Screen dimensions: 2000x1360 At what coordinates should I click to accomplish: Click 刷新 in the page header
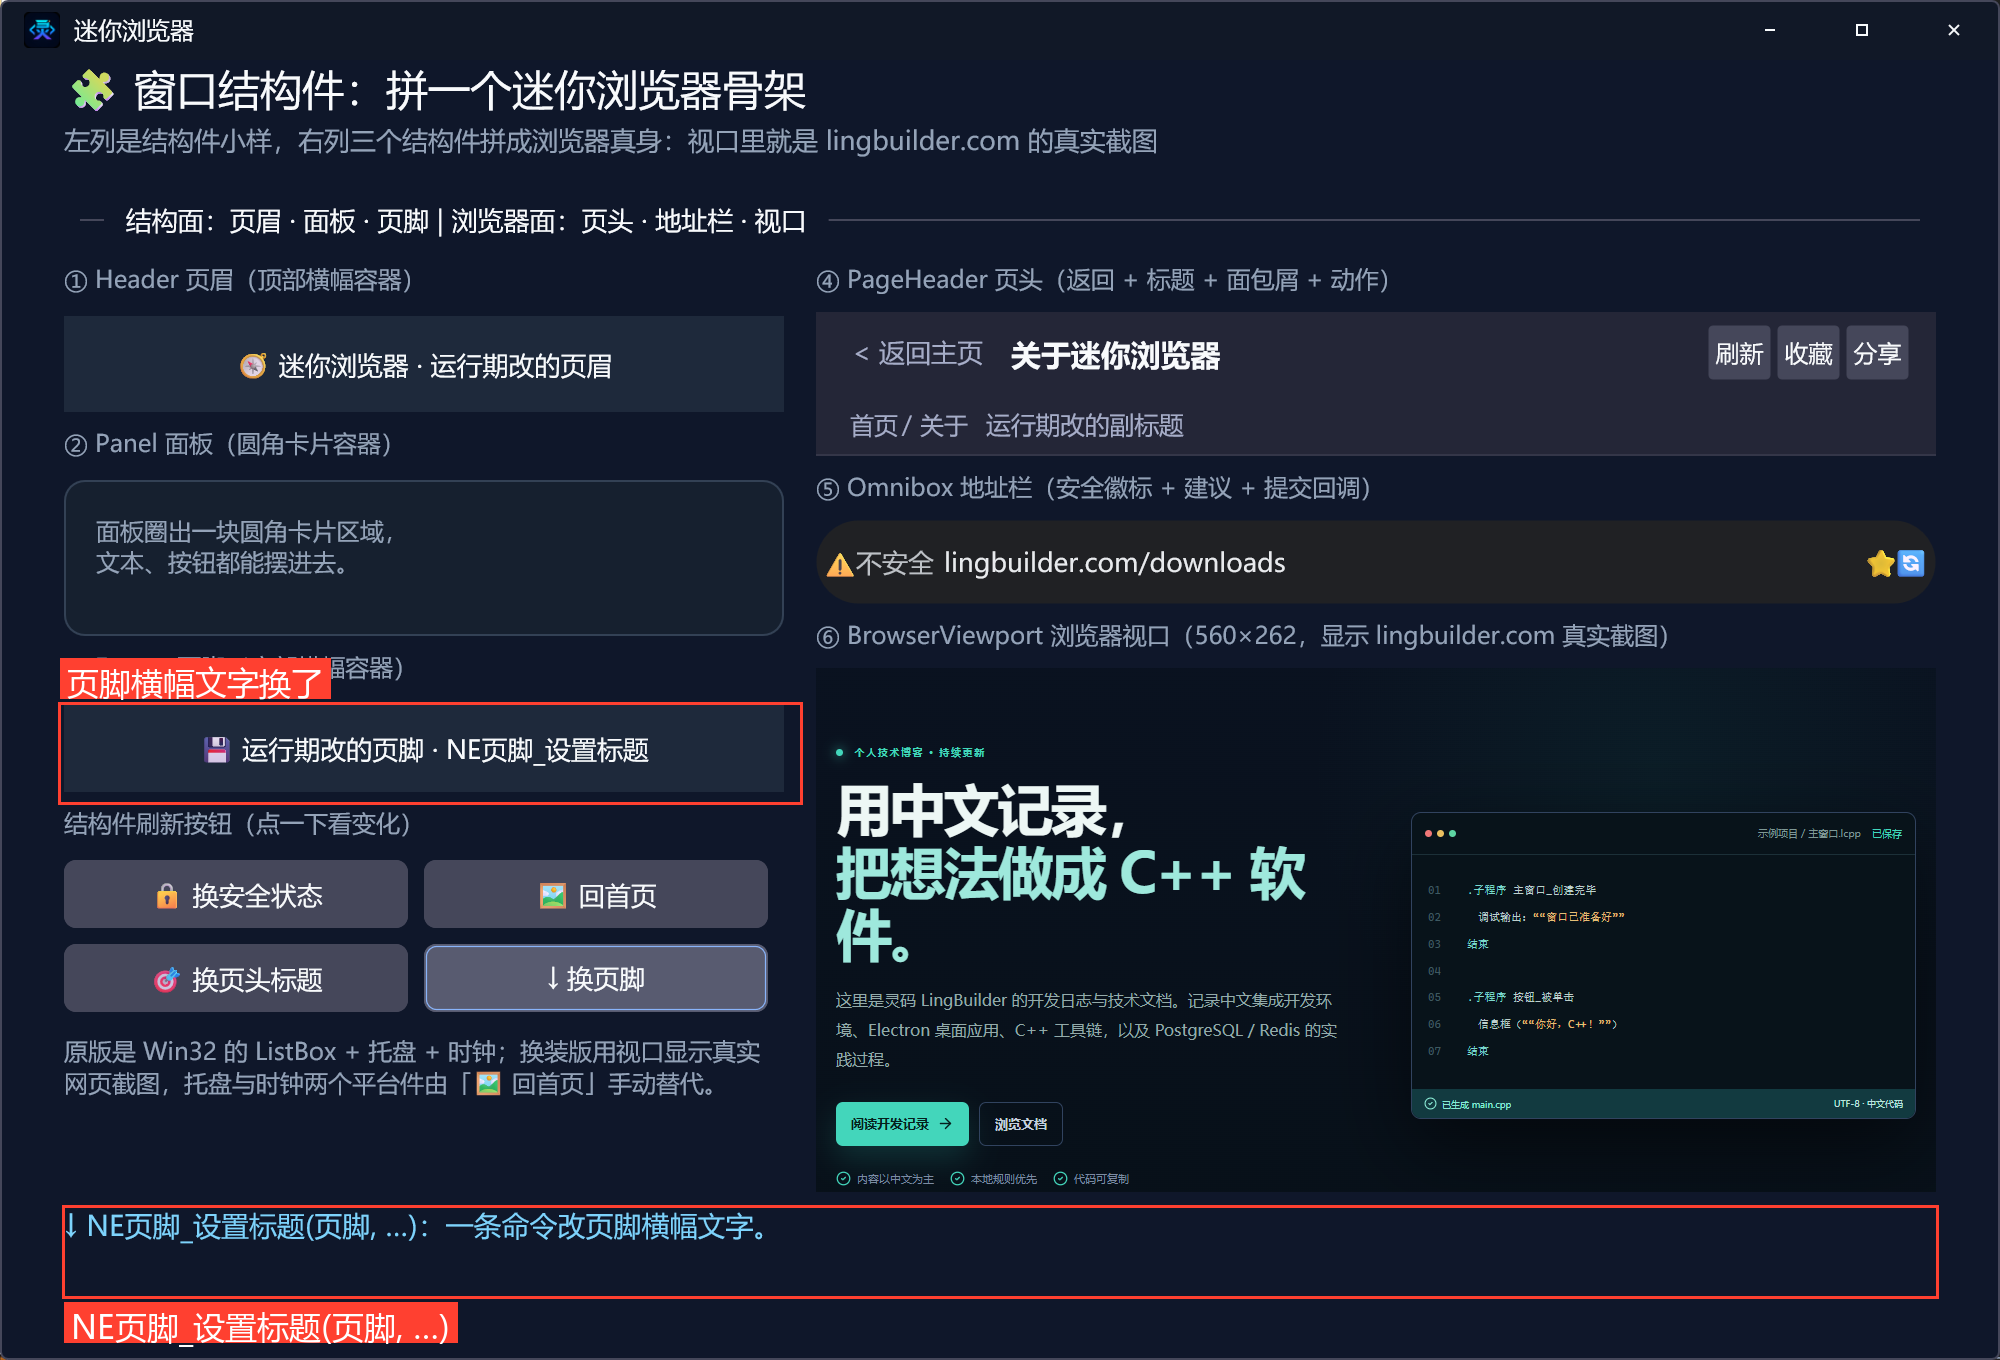pos(1739,353)
